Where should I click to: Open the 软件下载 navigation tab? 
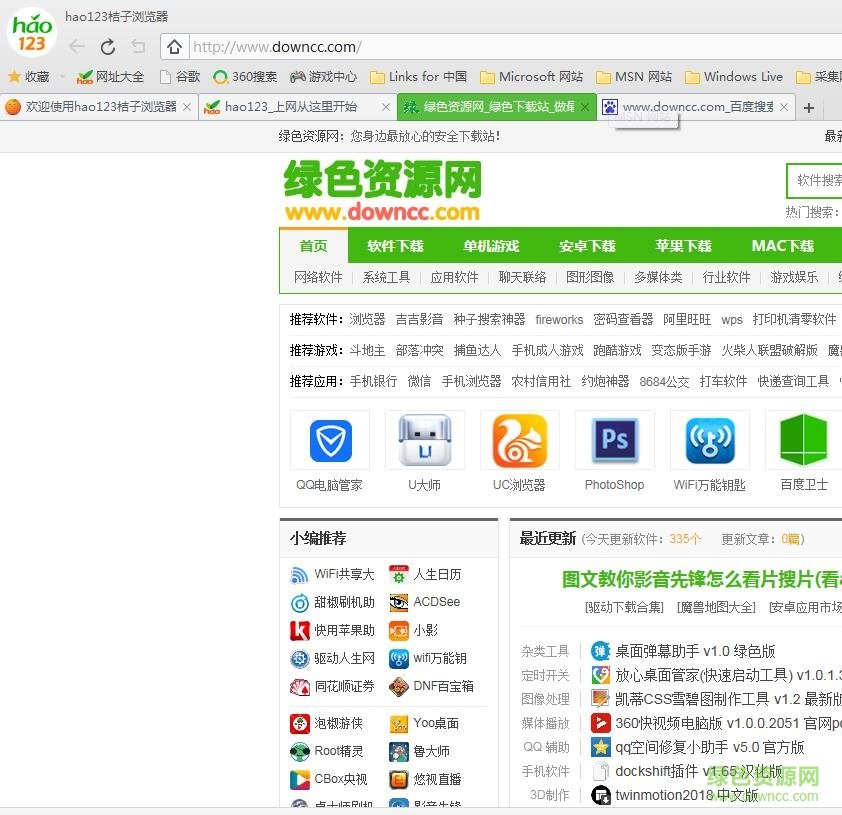point(395,246)
